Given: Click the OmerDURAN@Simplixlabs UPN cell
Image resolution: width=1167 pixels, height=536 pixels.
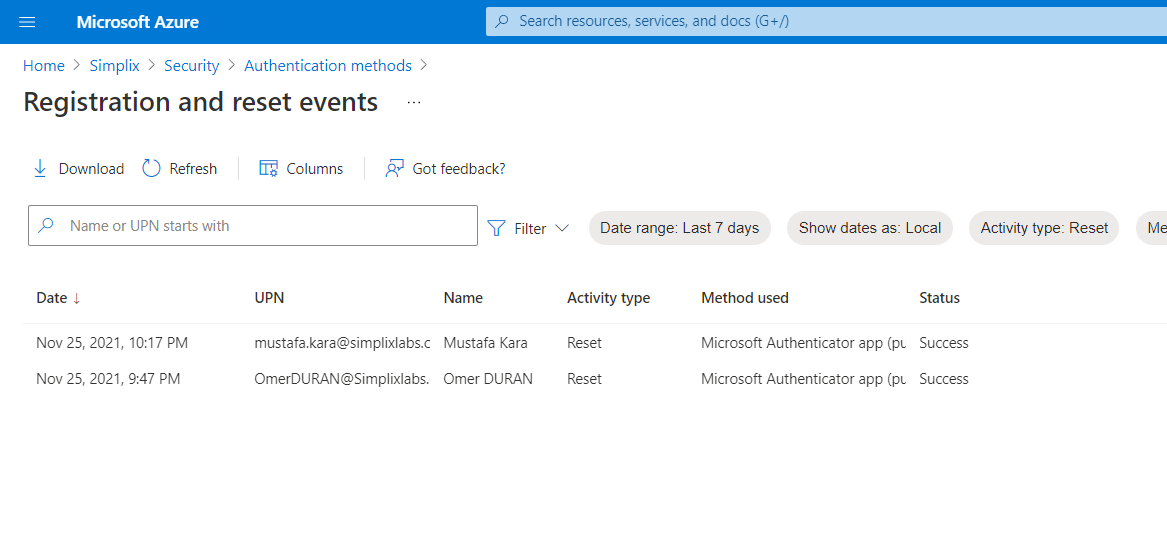Looking at the screenshot, I should tap(342, 379).
